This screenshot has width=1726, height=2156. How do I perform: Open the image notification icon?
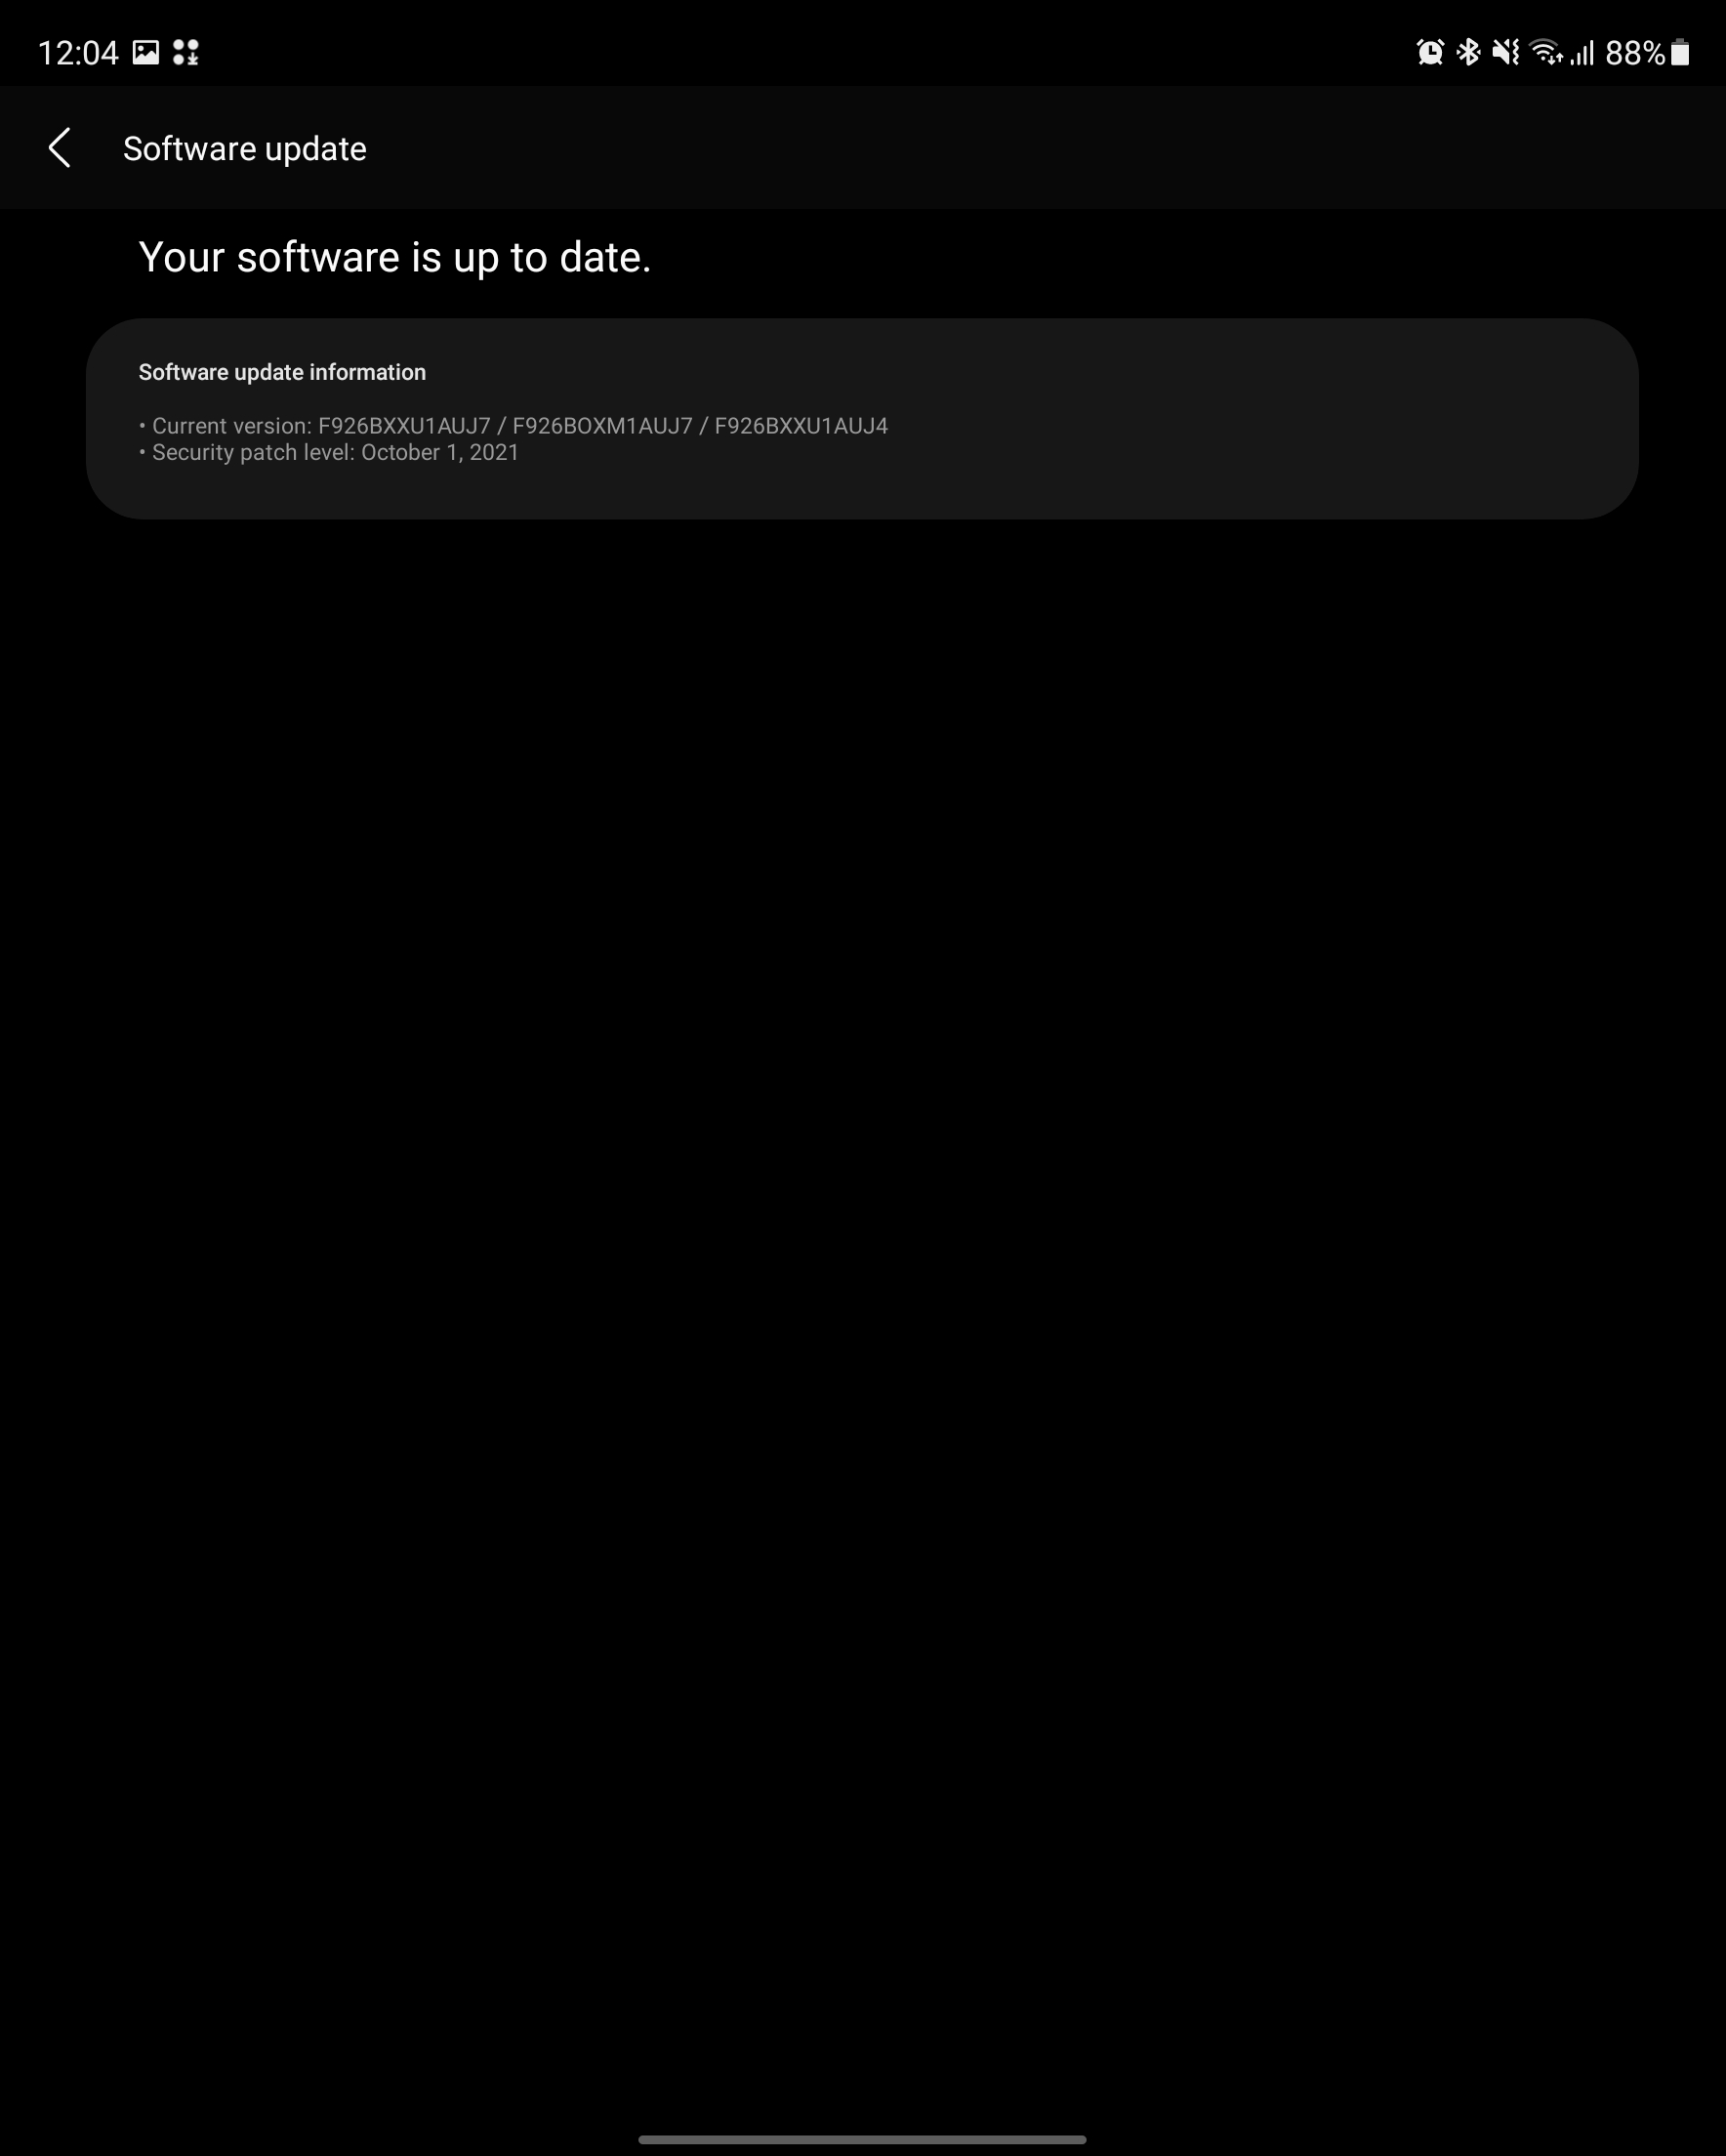[x=146, y=52]
